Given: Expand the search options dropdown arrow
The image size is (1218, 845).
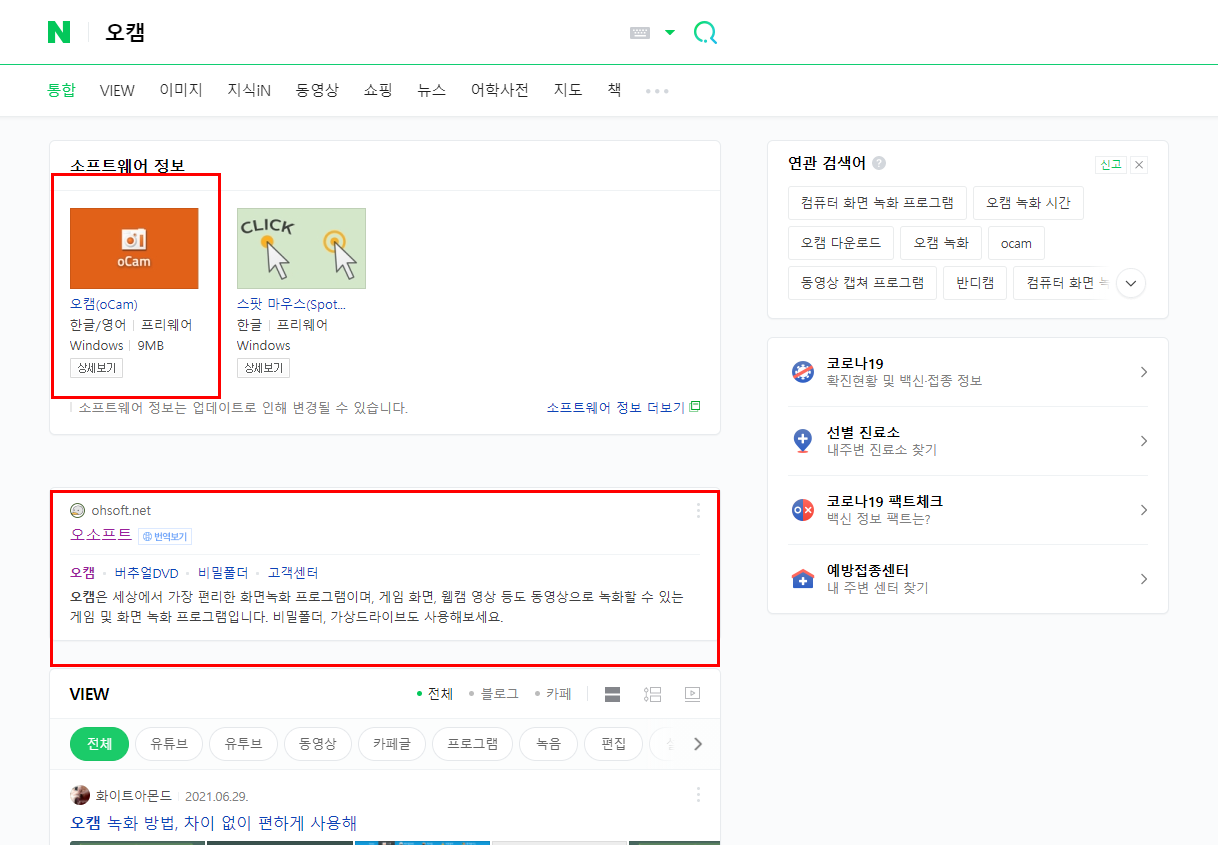Looking at the screenshot, I should [x=670, y=33].
